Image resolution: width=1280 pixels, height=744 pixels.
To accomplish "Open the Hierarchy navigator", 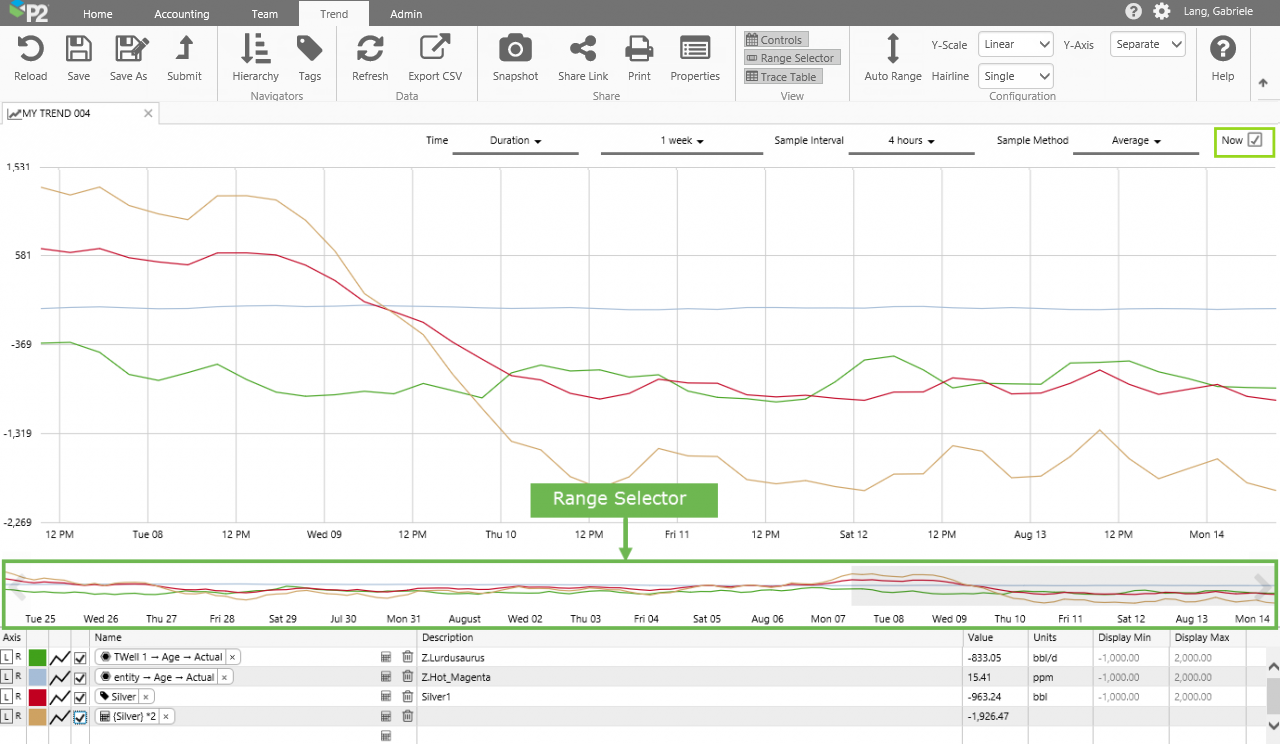I will tap(255, 49).
